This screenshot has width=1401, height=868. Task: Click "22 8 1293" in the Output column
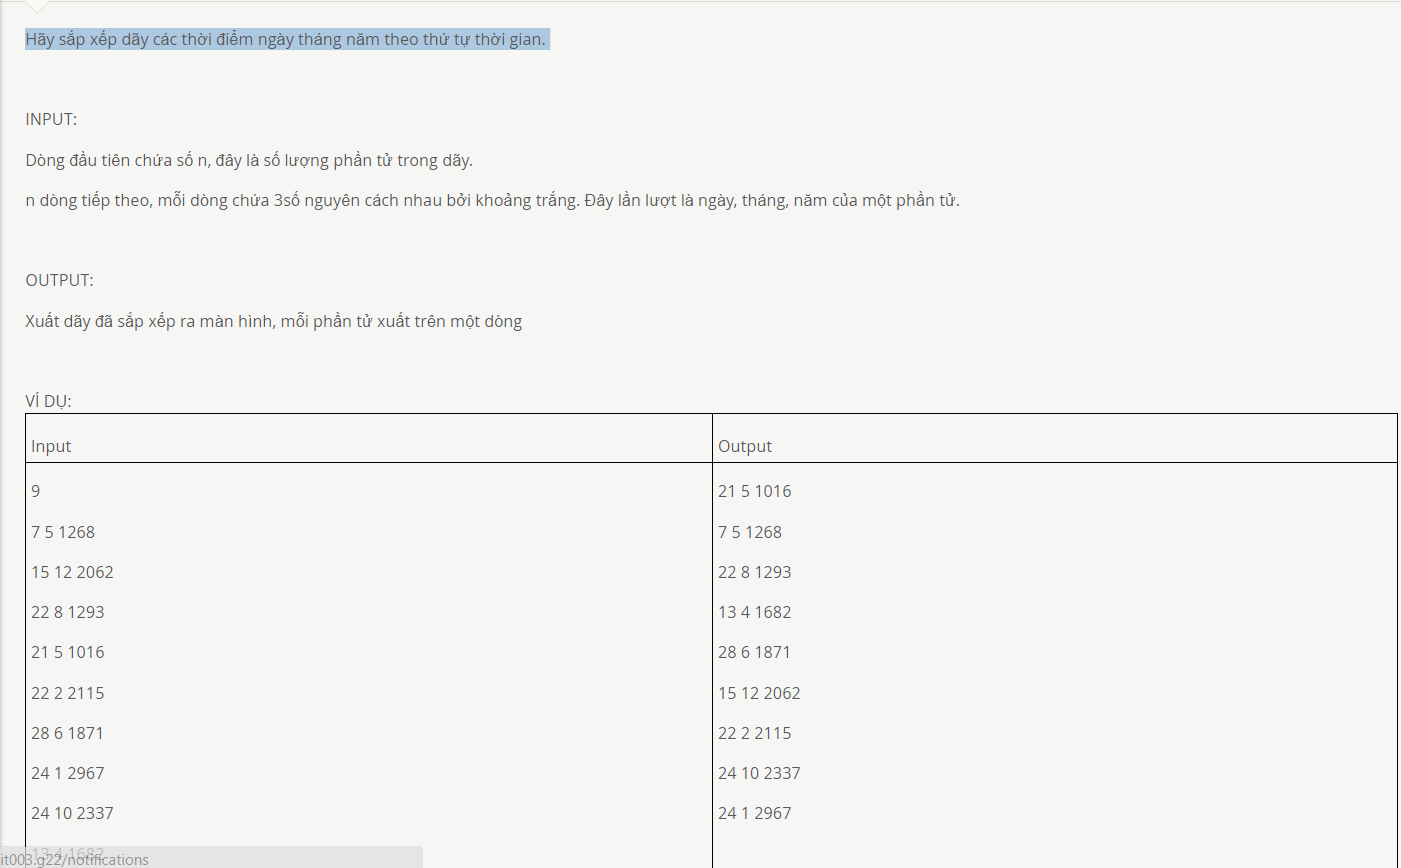754,572
